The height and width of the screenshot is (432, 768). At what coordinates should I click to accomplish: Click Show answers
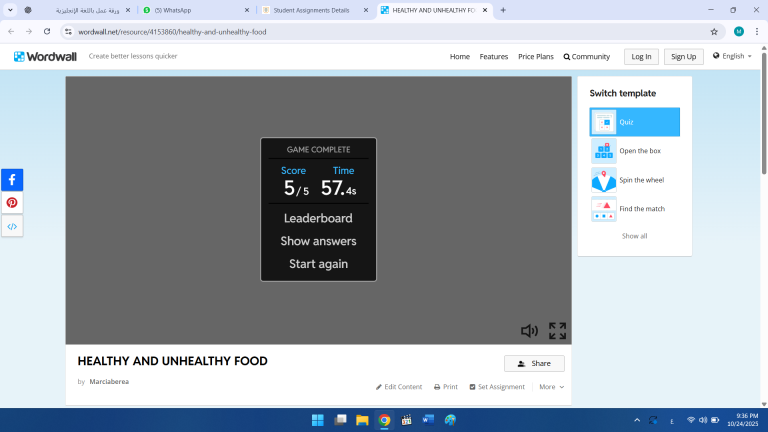(318, 241)
